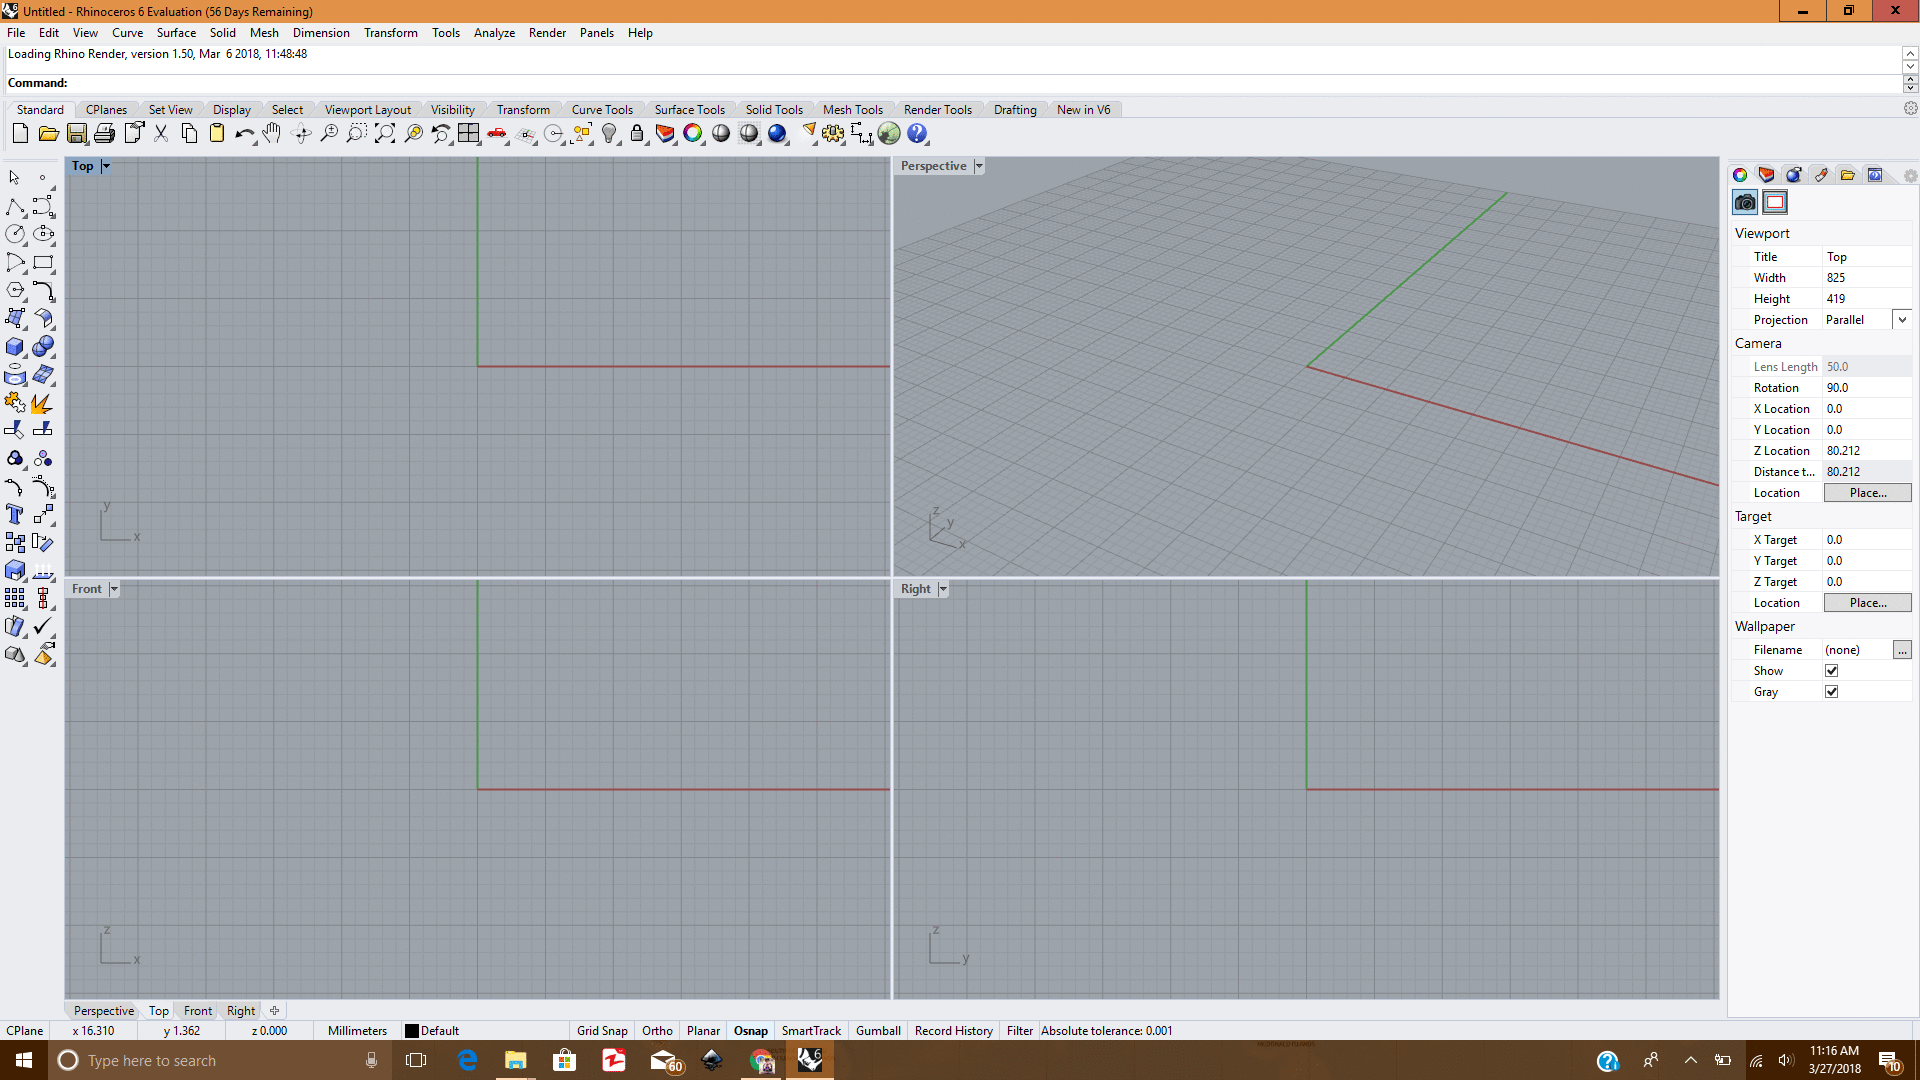This screenshot has width=1920, height=1080.
Task: Click the four-viewport layout icon
Action: pos(469,134)
